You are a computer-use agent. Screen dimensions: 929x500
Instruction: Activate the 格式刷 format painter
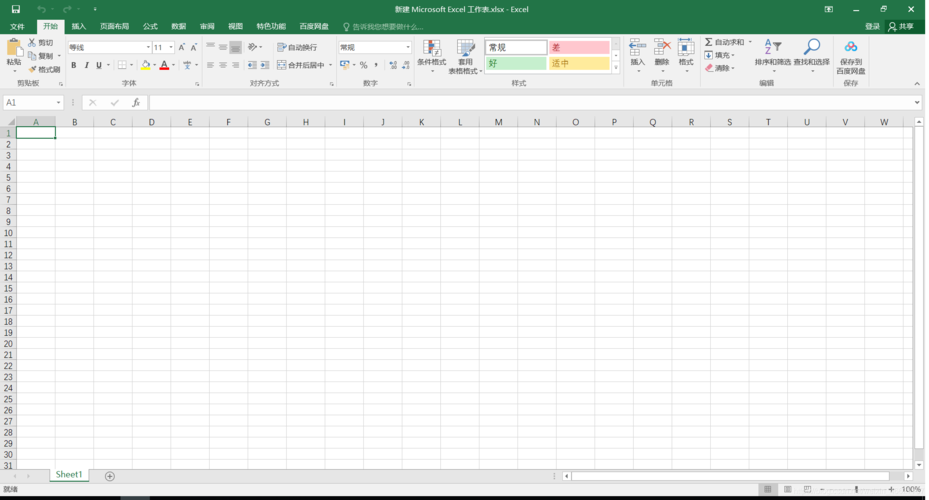44,69
